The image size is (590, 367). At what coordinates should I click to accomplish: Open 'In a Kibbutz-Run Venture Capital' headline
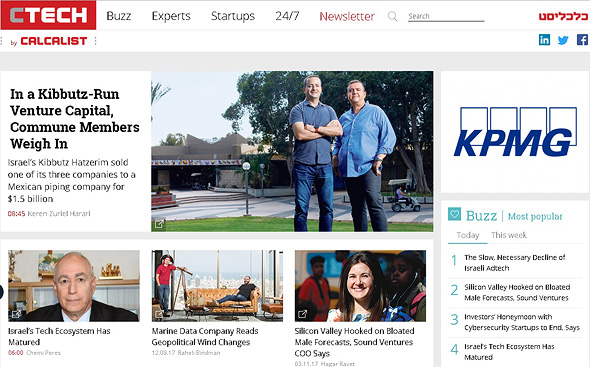click(x=75, y=119)
